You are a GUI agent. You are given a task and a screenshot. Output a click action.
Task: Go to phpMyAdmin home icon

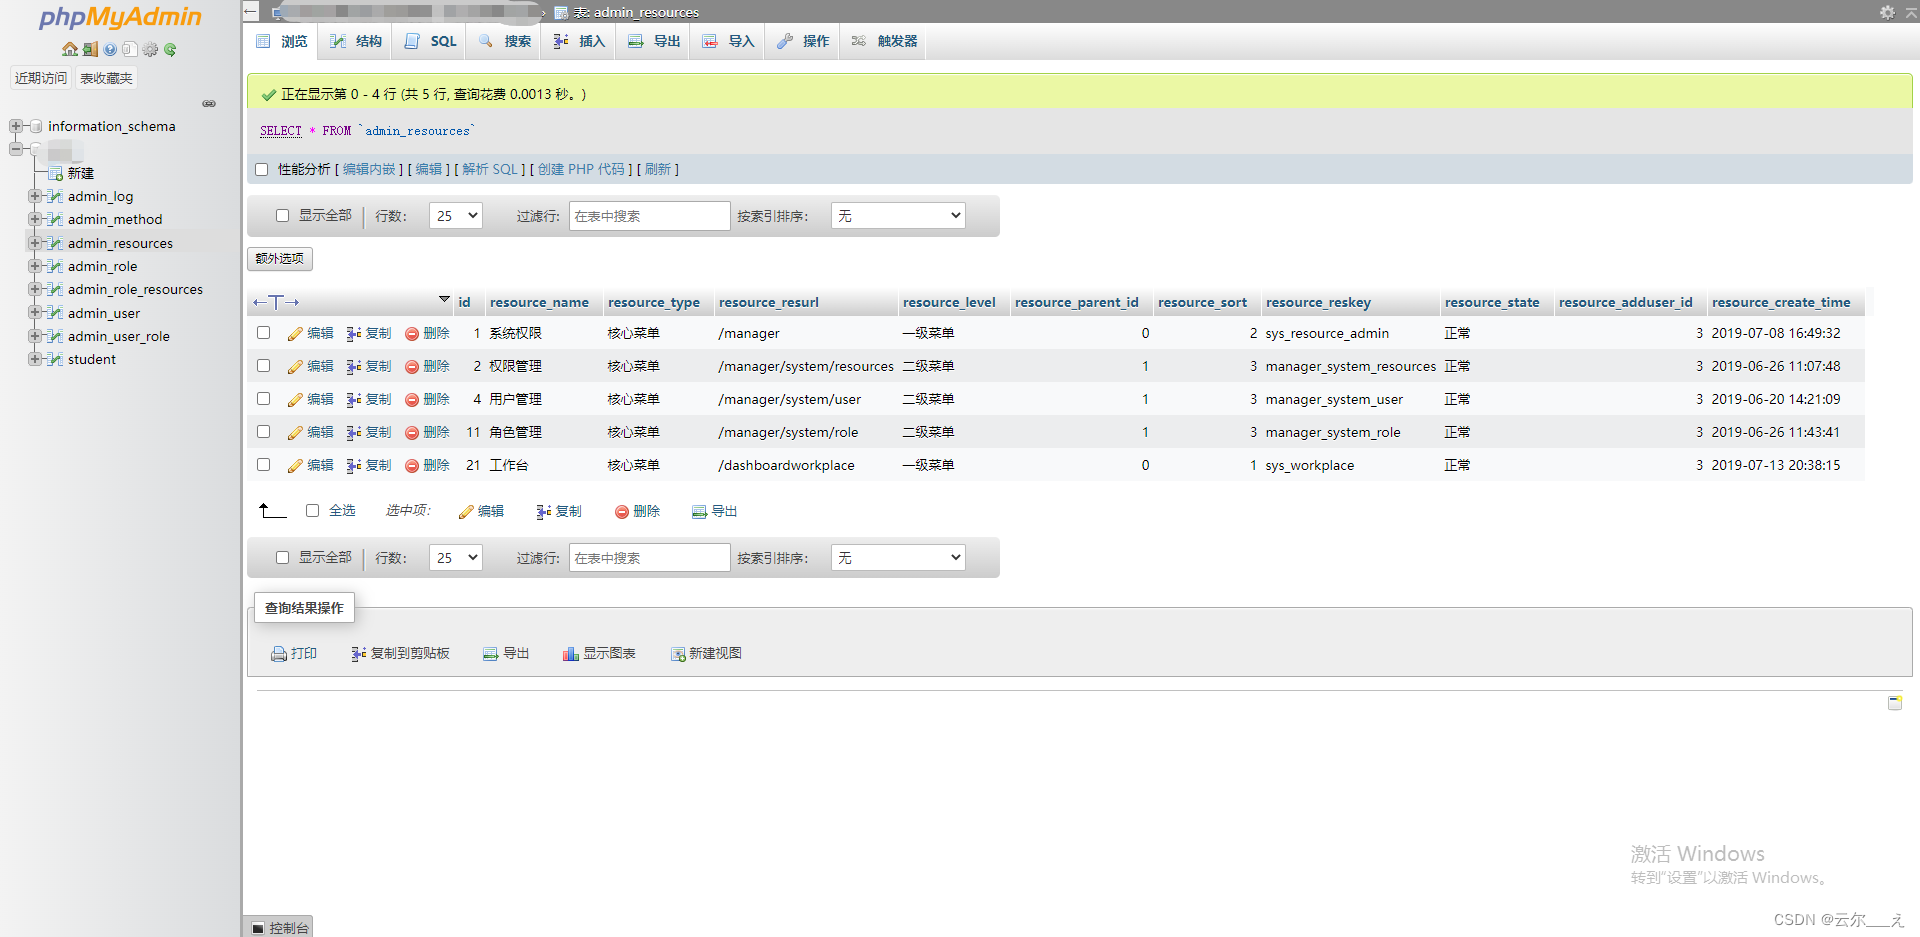tap(69, 49)
